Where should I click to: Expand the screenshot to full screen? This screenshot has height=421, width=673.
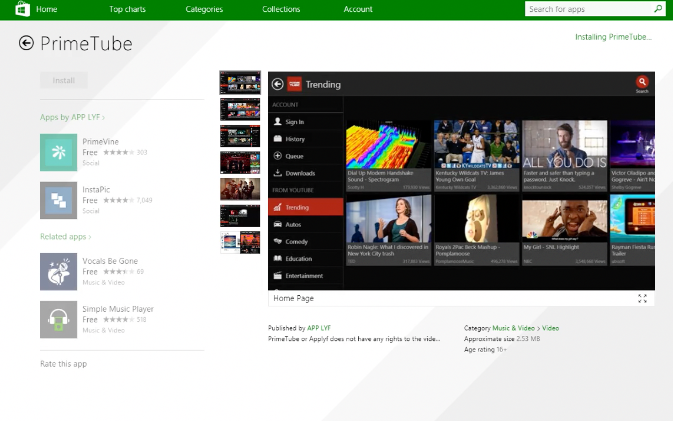pos(642,299)
